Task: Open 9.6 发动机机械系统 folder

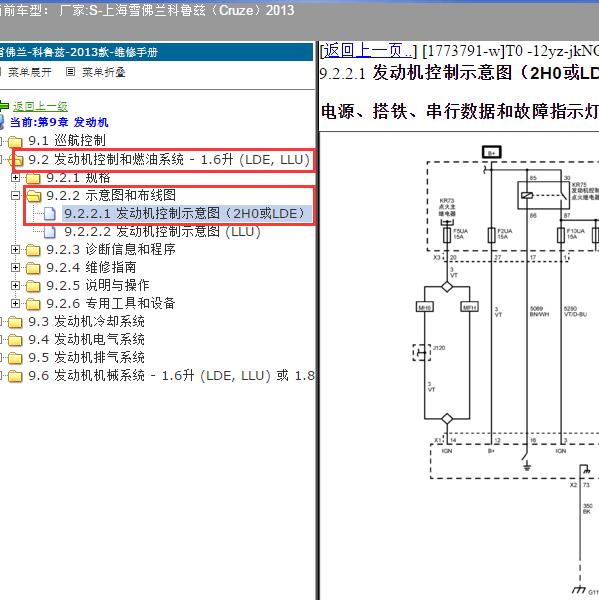Action: click(x=171, y=375)
